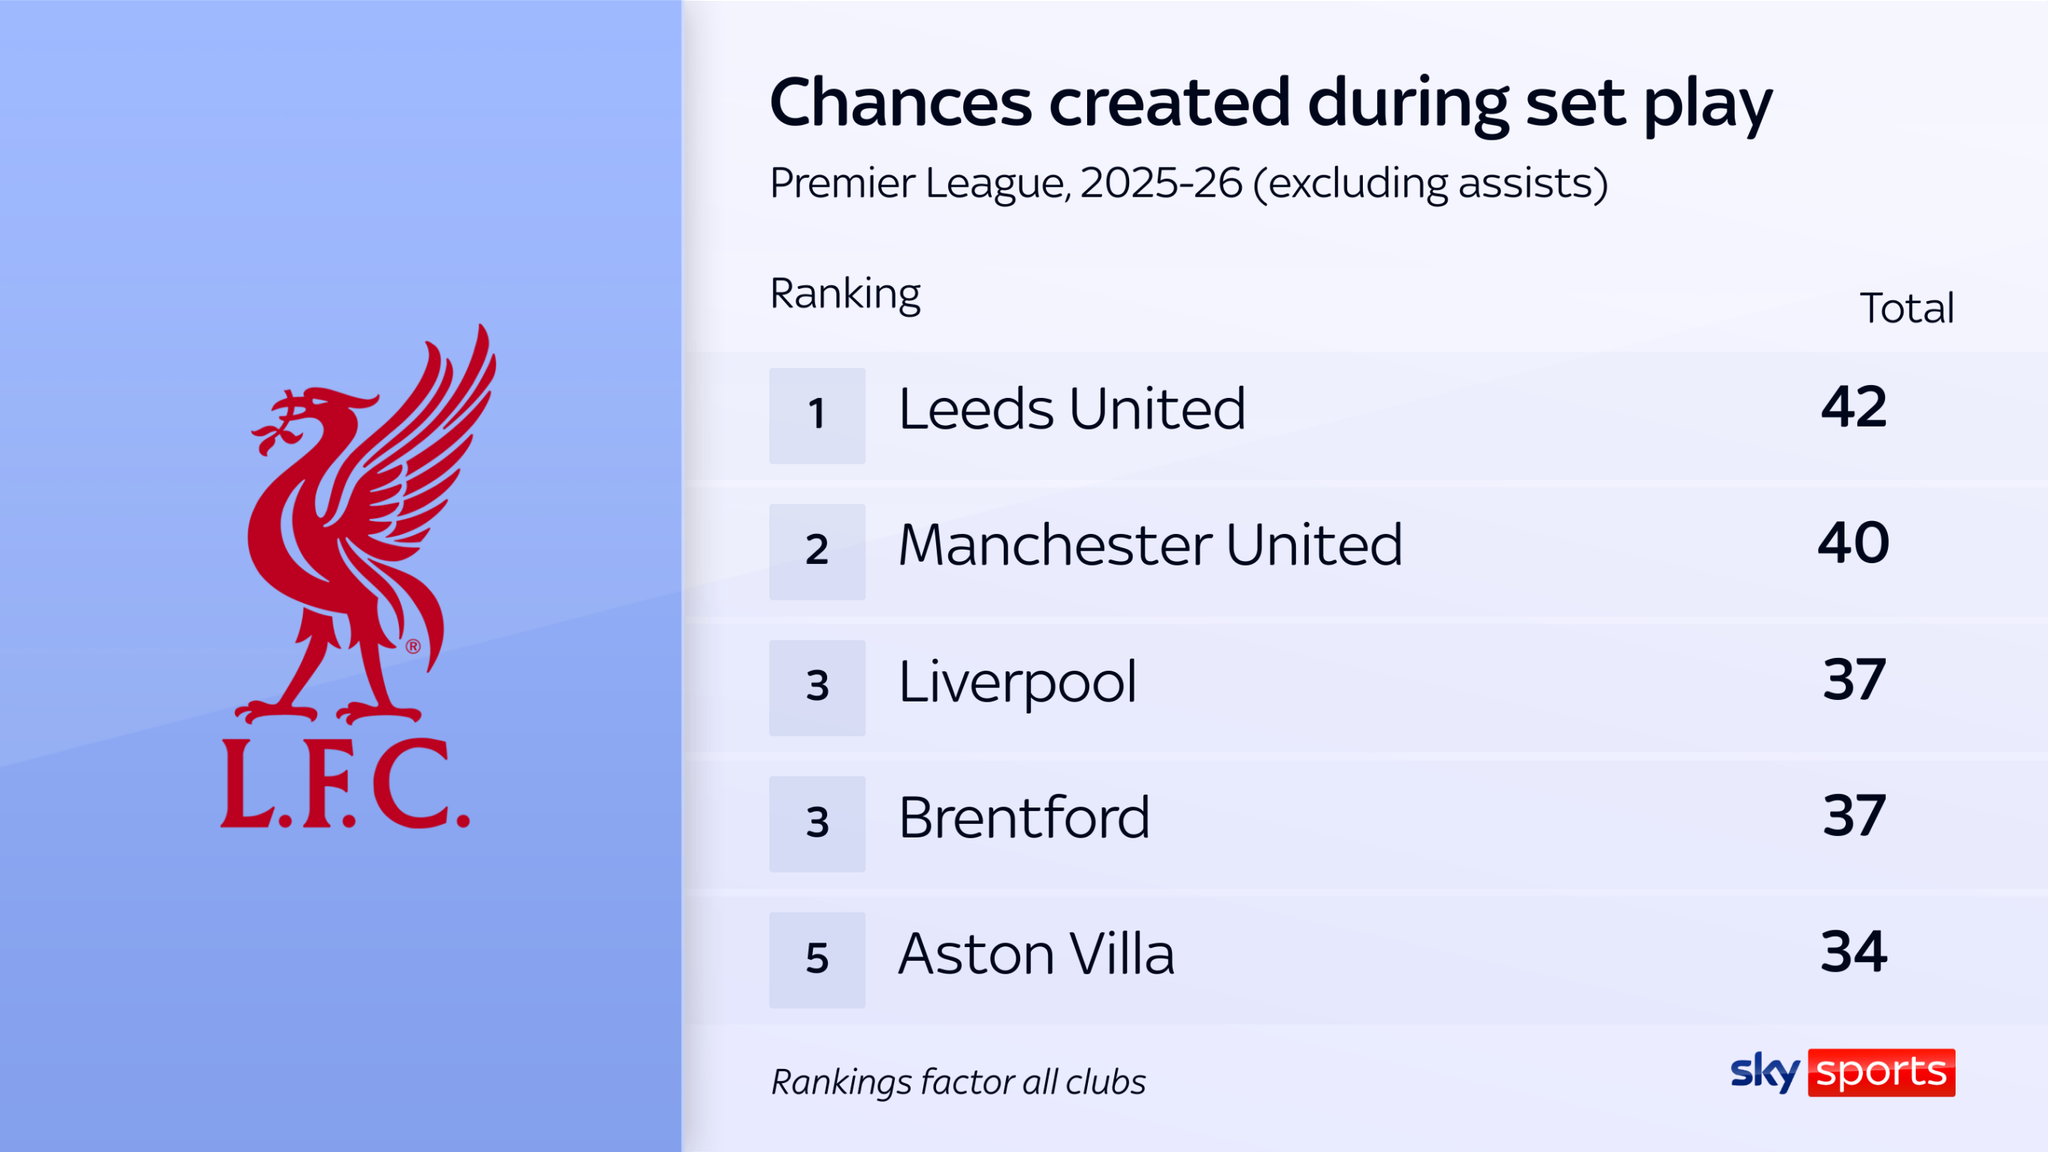Click Leeds United's total of 42

1853,408
